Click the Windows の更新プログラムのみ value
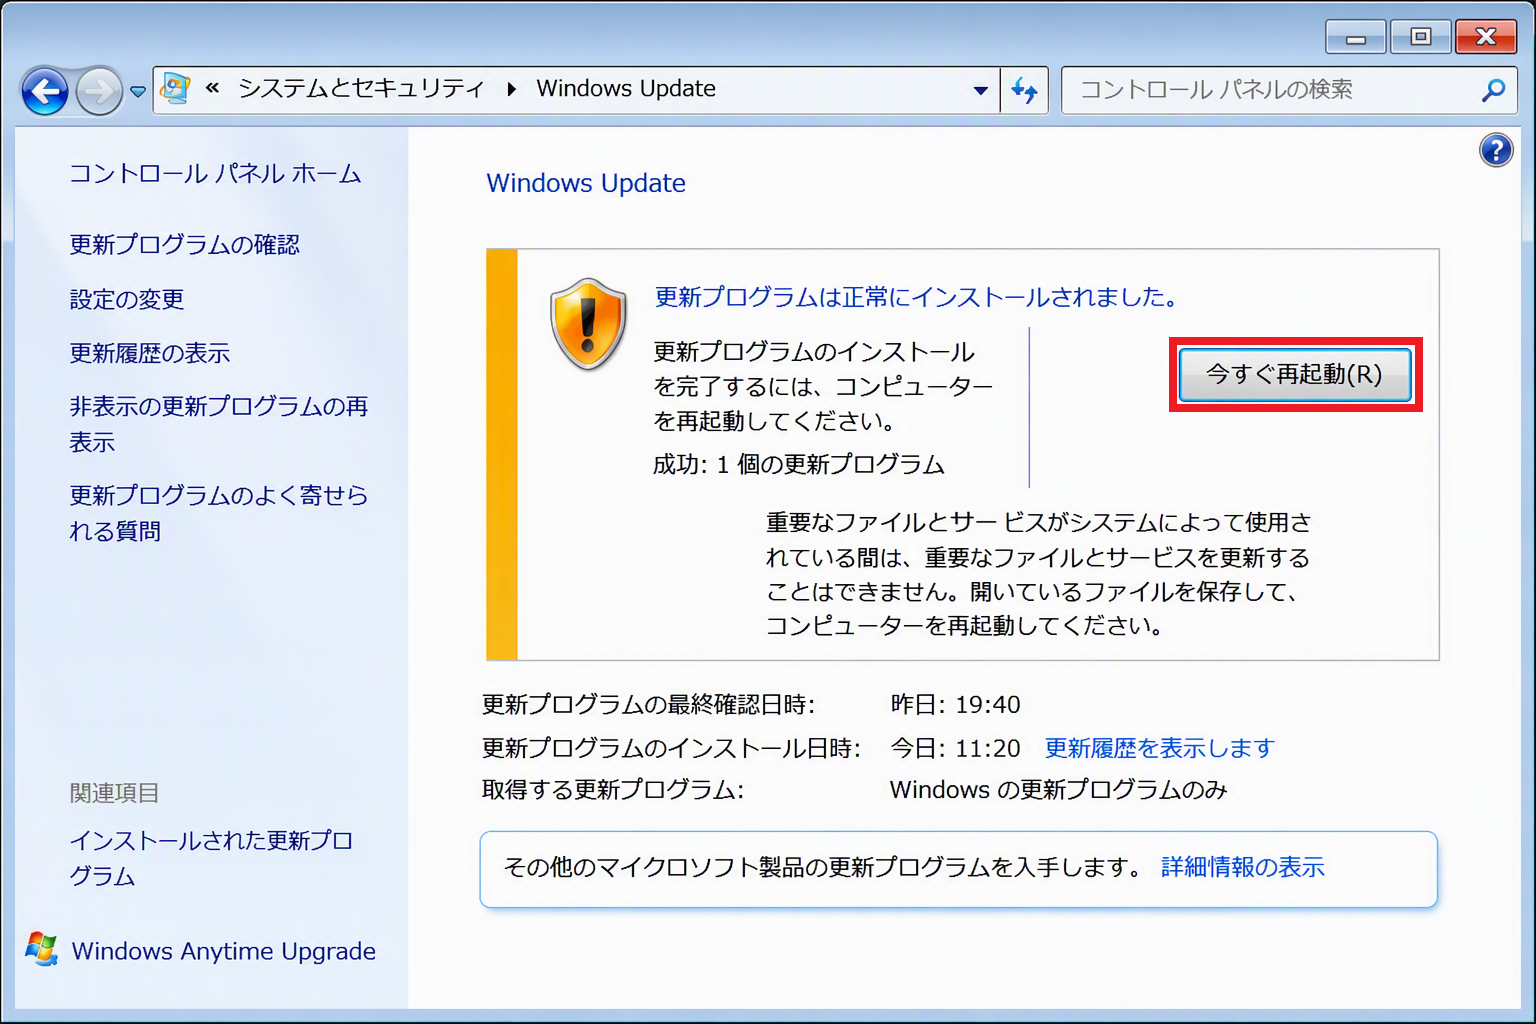The width and height of the screenshot is (1536, 1024). (x=1059, y=790)
